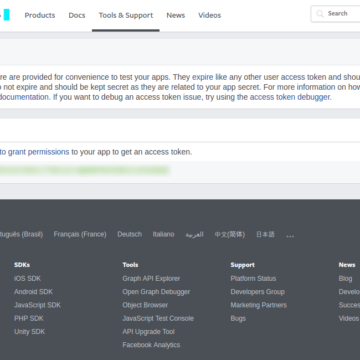Open Object Browser link

[145, 305]
